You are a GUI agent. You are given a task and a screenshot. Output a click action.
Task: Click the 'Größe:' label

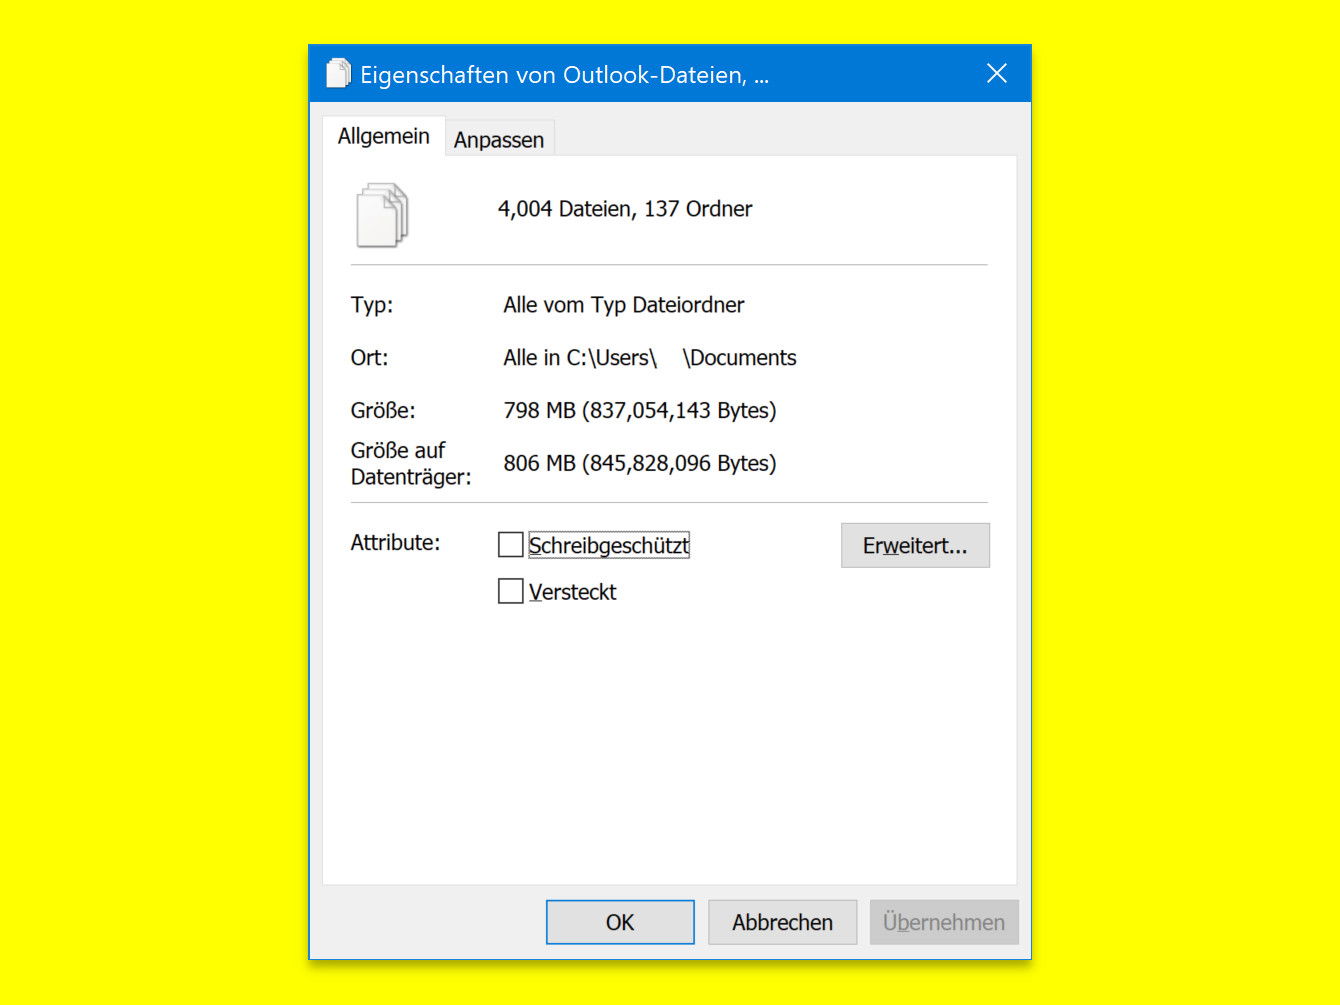click(x=383, y=411)
